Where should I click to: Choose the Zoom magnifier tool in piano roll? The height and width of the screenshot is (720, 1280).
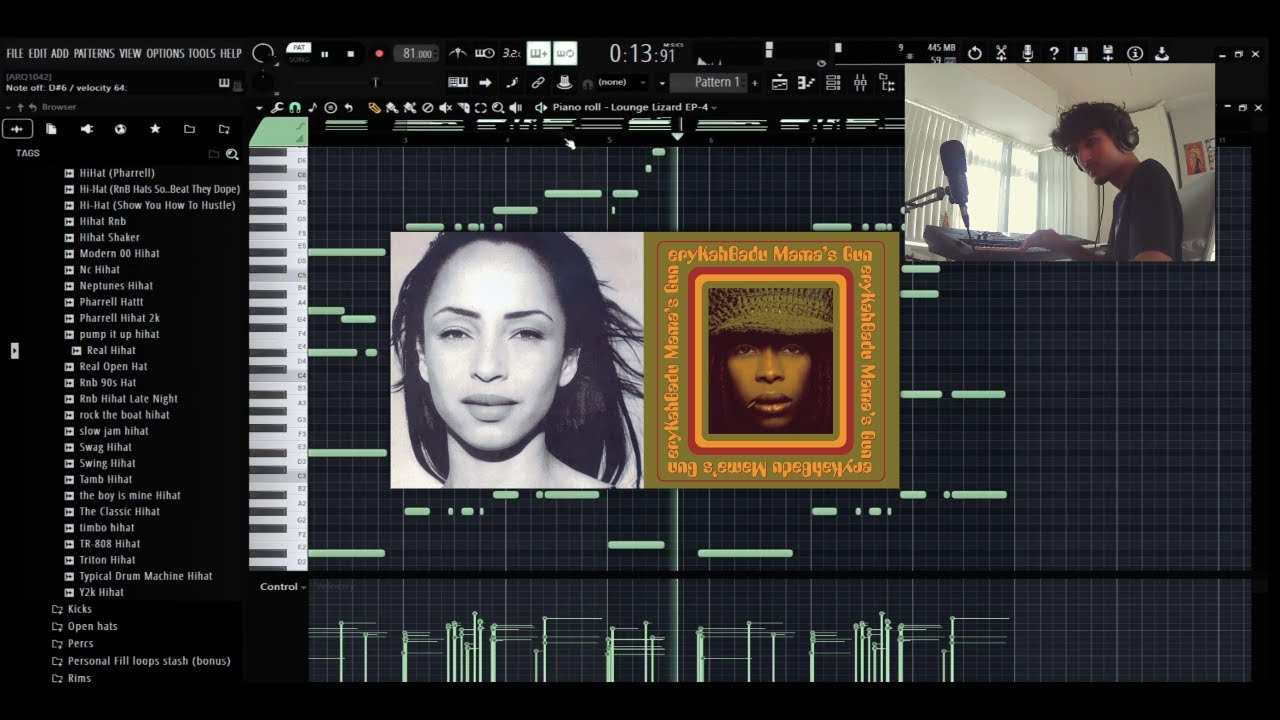click(498, 107)
